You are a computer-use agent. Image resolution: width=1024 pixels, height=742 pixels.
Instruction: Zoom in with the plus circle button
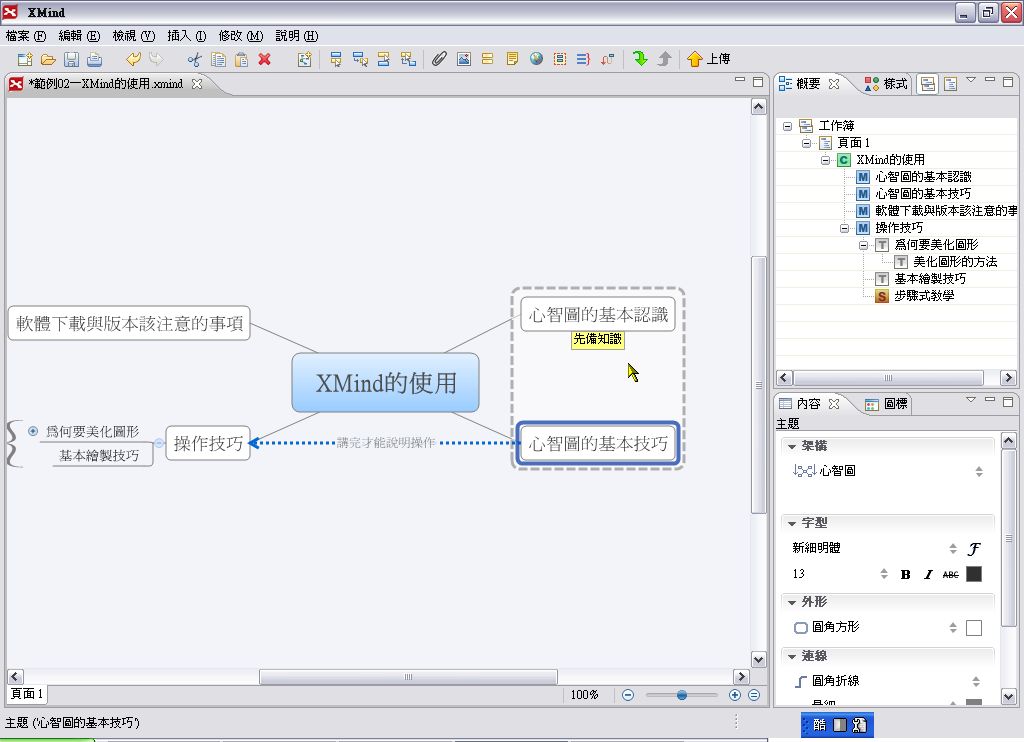(735, 695)
